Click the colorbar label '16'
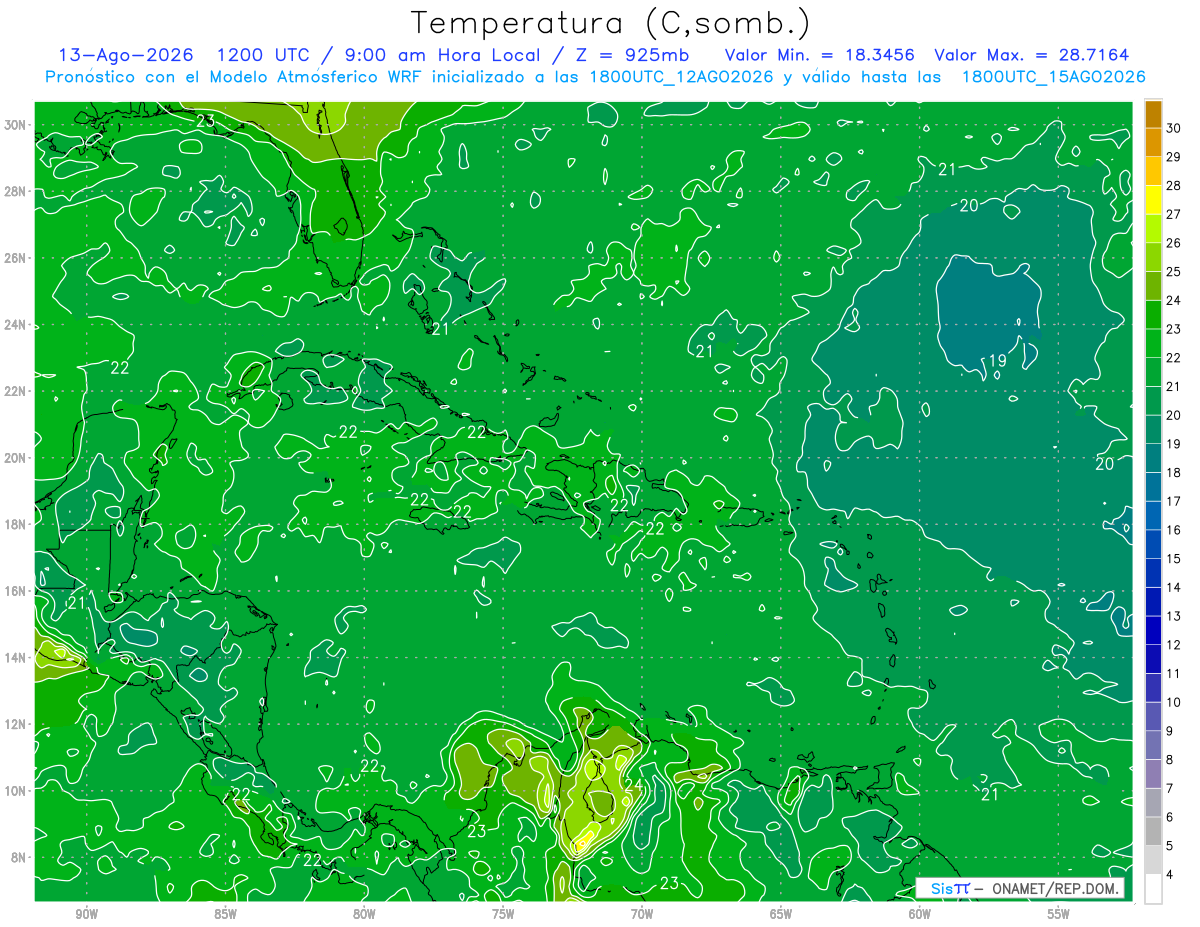This screenshot has width=1200, height=927. (x=1174, y=530)
